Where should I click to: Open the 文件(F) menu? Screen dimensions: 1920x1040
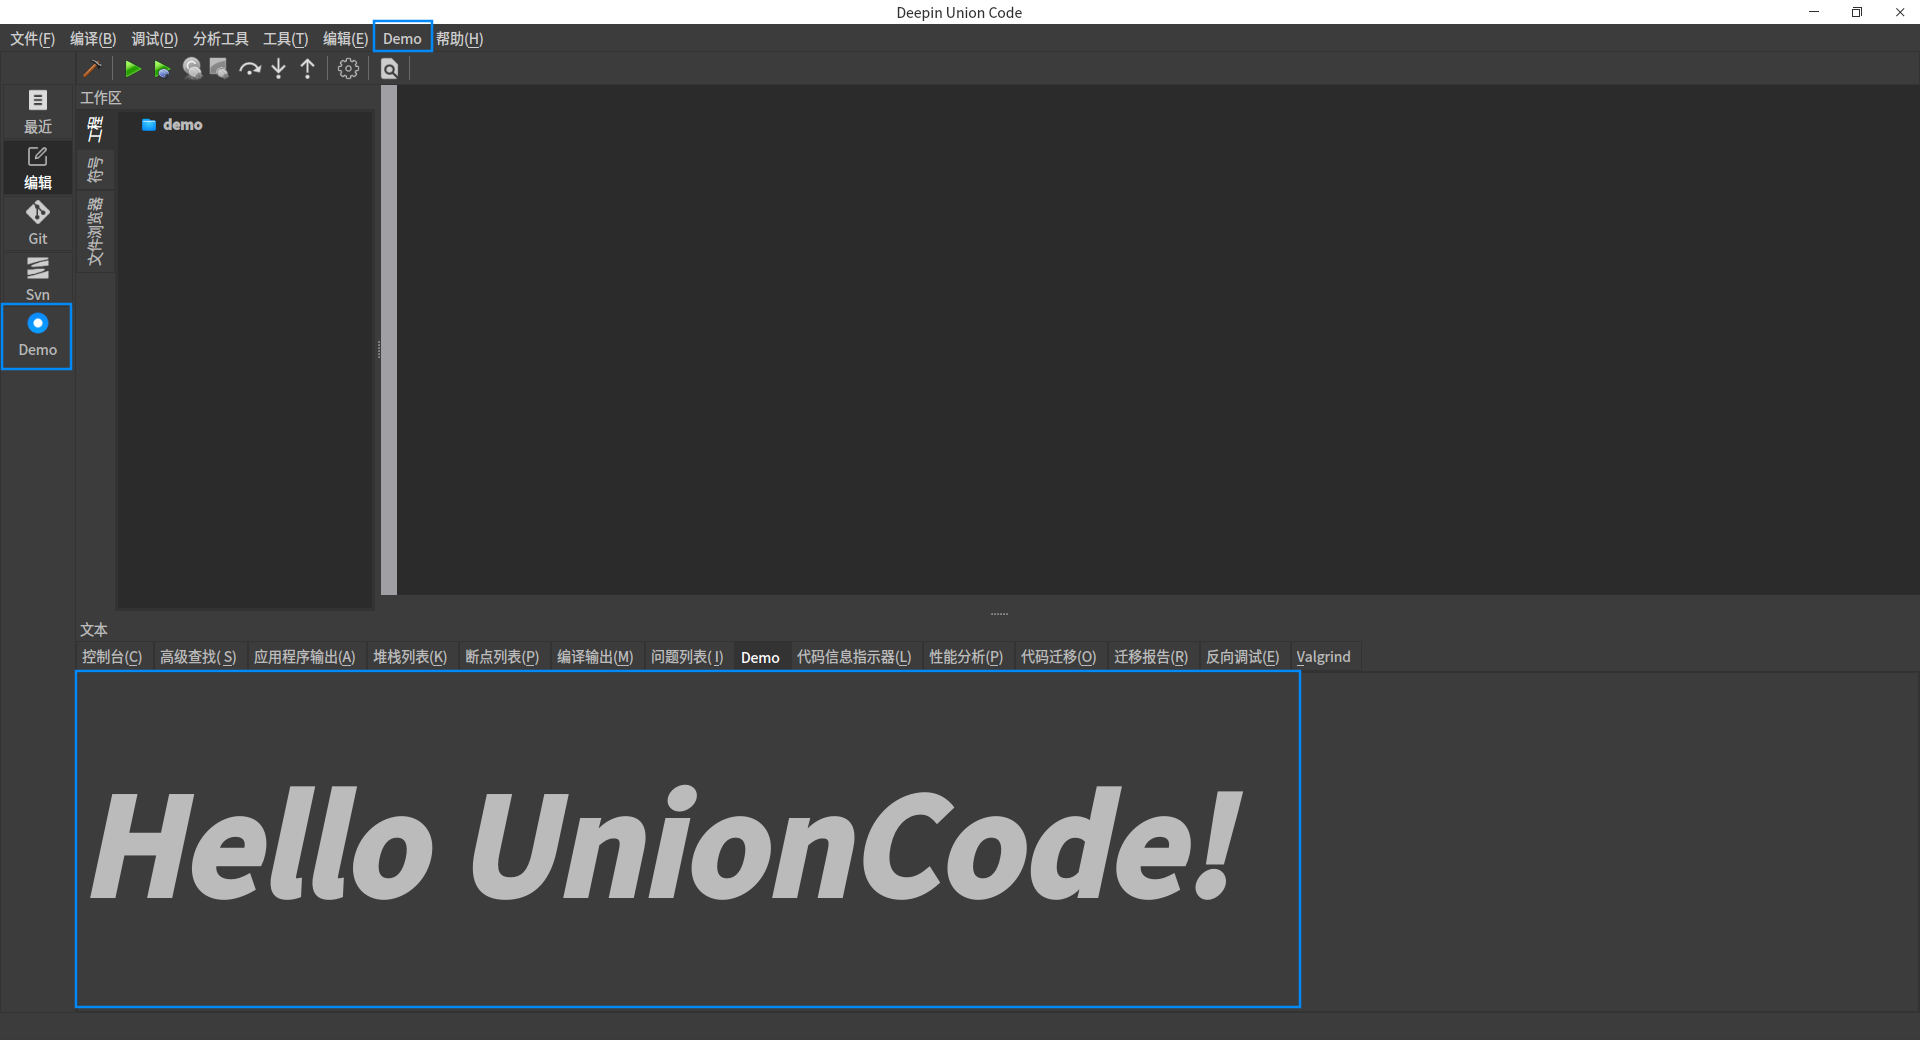coord(32,39)
